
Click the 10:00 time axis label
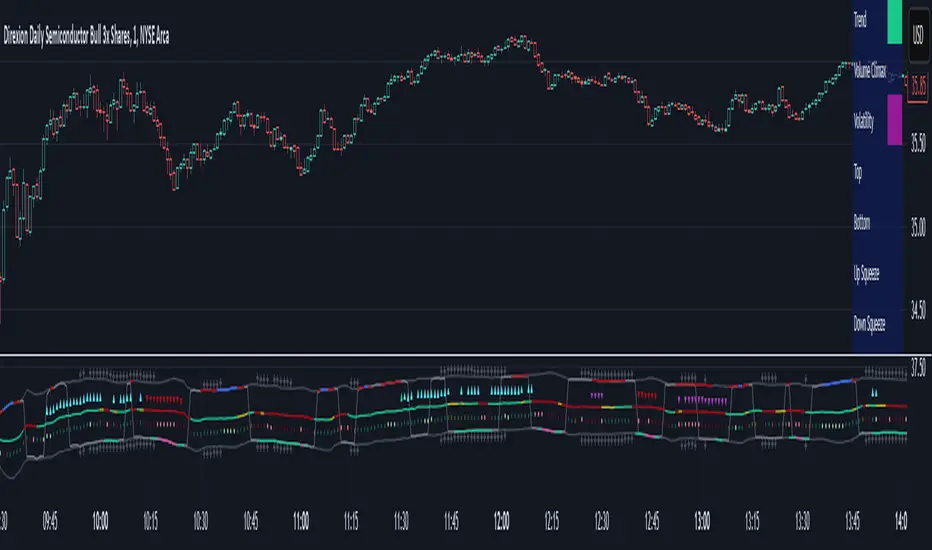(x=100, y=521)
